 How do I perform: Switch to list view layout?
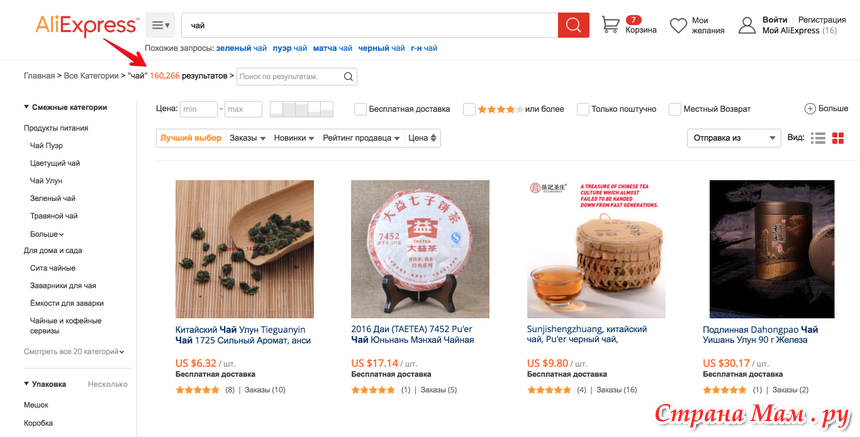tap(818, 138)
